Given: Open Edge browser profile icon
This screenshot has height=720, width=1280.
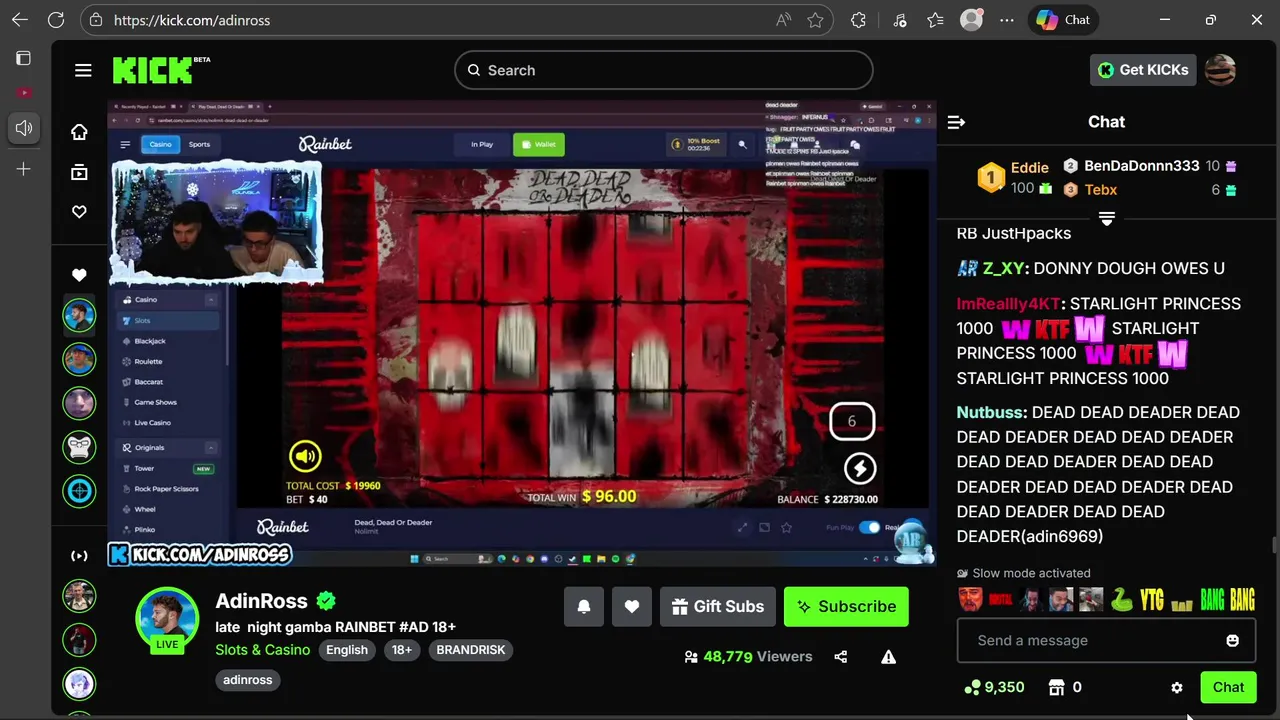Looking at the screenshot, I should 971,20.
